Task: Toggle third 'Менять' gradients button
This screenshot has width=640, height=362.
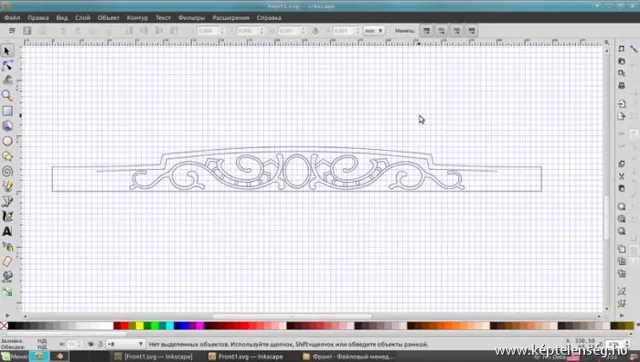Action: [x=456, y=31]
